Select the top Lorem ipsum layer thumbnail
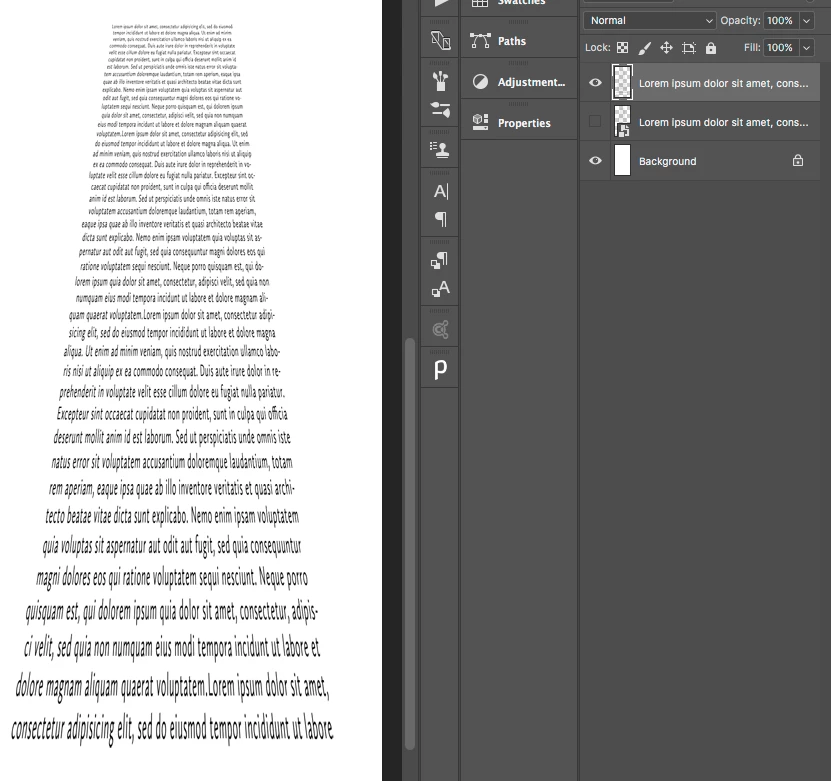The height and width of the screenshot is (781, 831). pos(622,82)
